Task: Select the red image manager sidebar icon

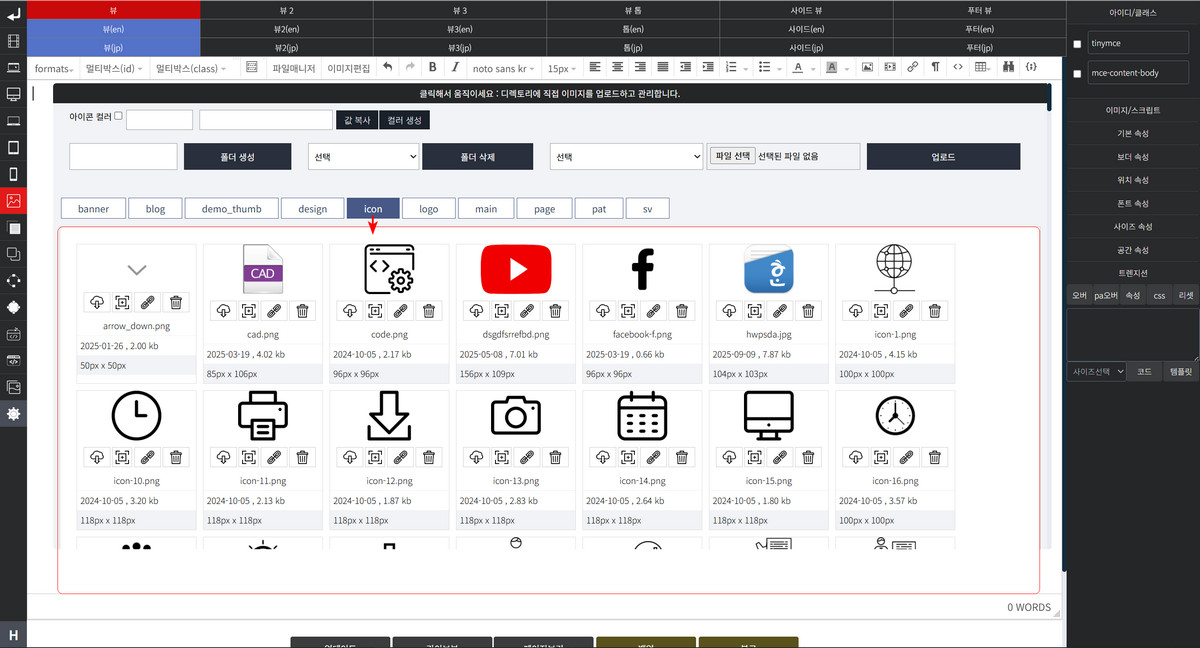Action: point(13,200)
